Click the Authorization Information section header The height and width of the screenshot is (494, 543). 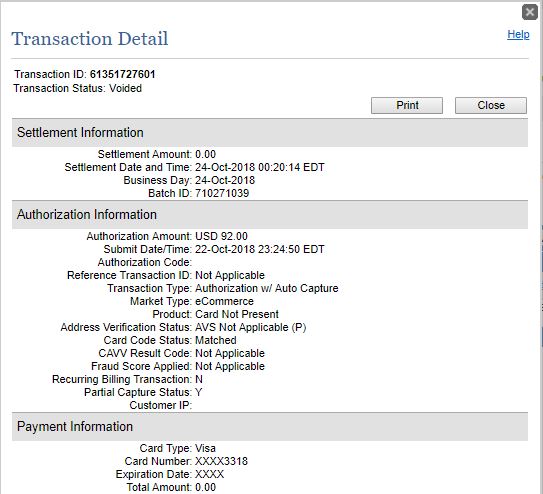tap(270, 214)
